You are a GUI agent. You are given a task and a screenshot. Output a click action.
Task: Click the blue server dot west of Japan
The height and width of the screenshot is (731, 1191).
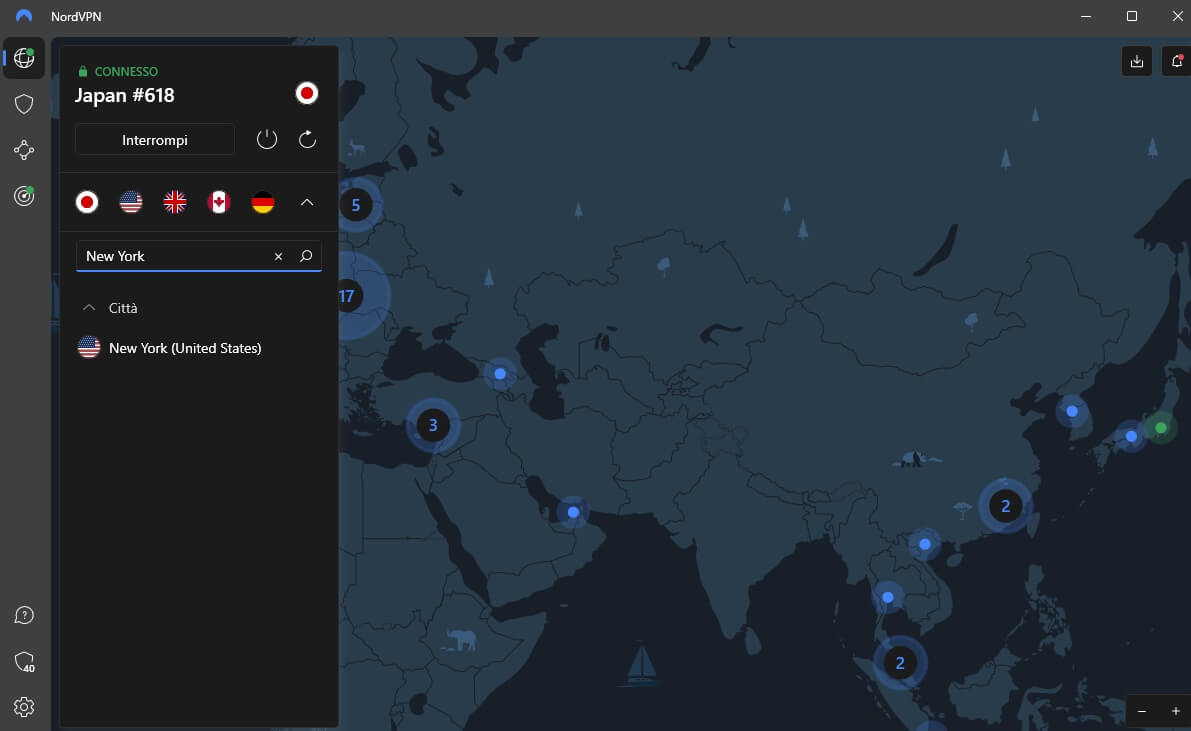point(1131,436)
